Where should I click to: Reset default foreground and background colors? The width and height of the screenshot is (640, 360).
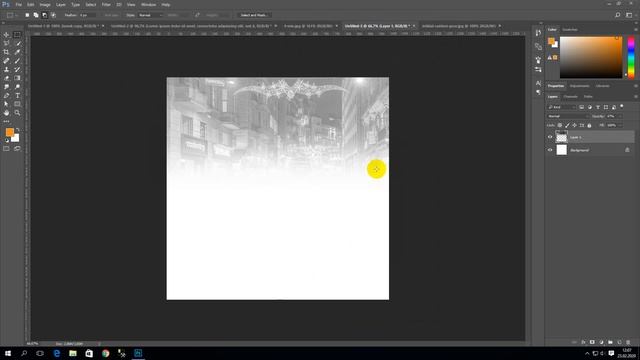(x=7, y=140)
